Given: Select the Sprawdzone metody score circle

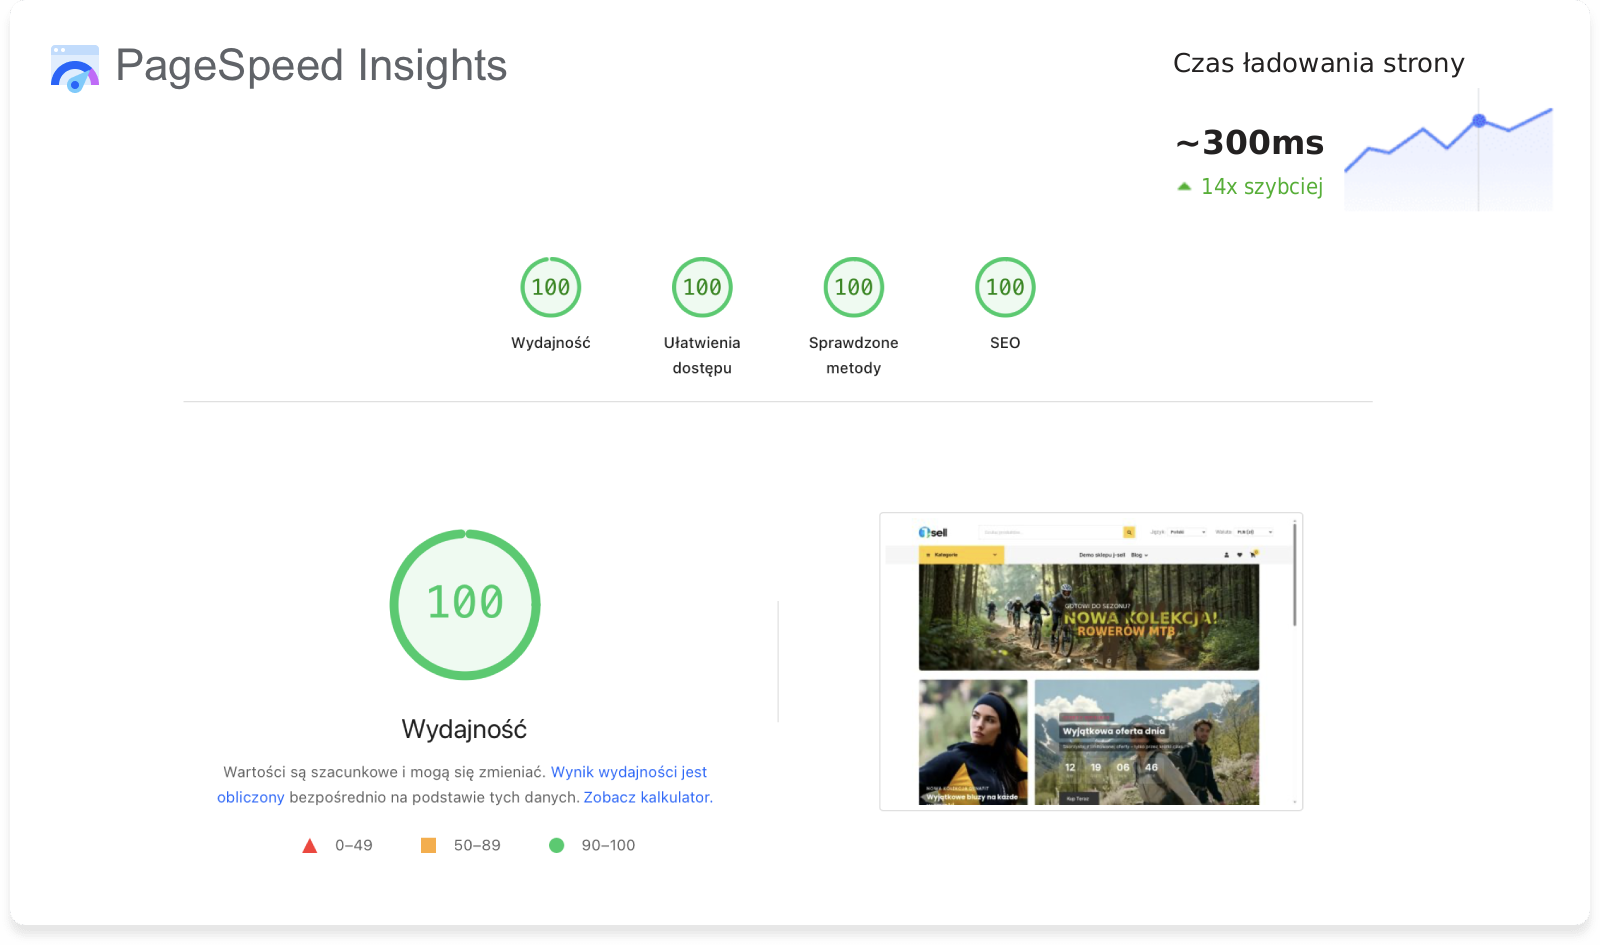Looking at the screenshot, I should [853, 287].
